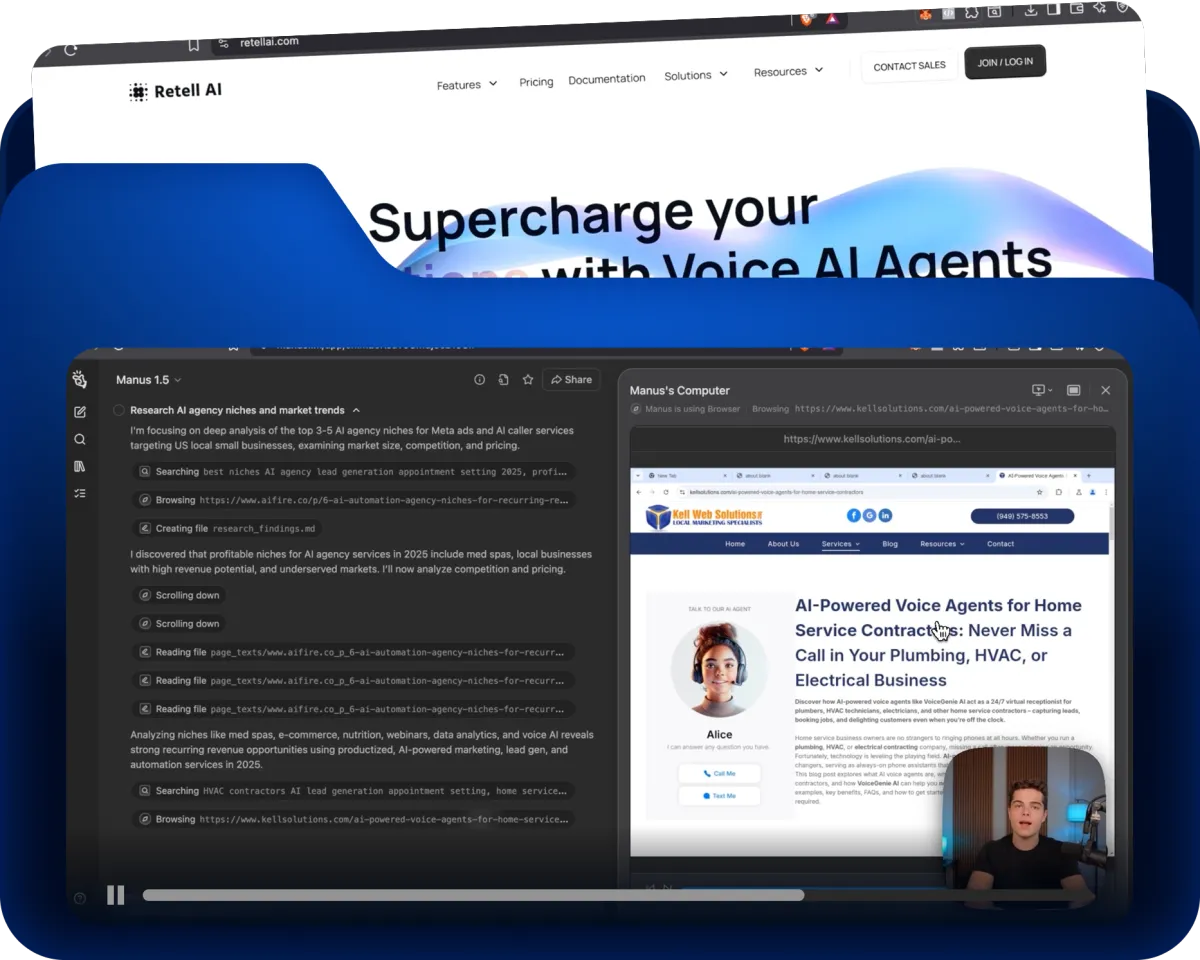Click the Facebook icon on Kell site
Viewport: 1200px width, 960px height.
pos(854,515)
